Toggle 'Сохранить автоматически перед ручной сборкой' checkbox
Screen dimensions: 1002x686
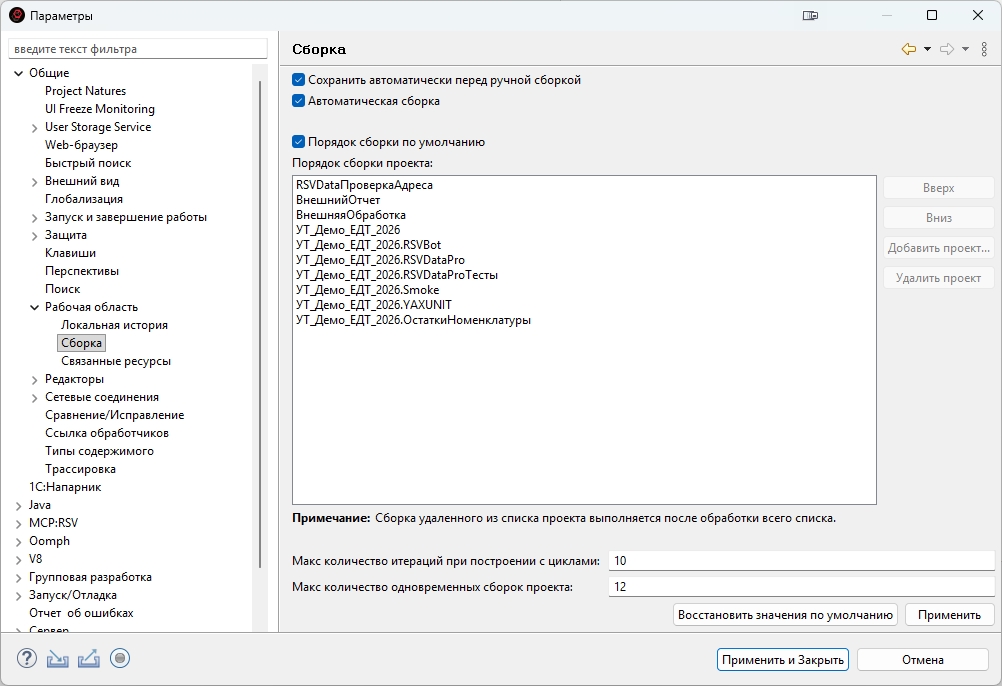(x=298, y=80)
